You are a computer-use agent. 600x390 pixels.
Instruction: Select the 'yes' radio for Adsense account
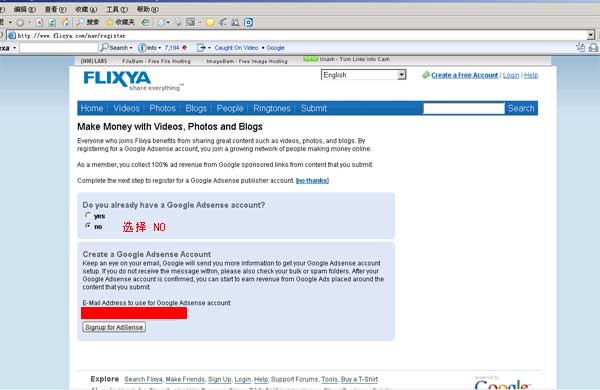point(88,215)
